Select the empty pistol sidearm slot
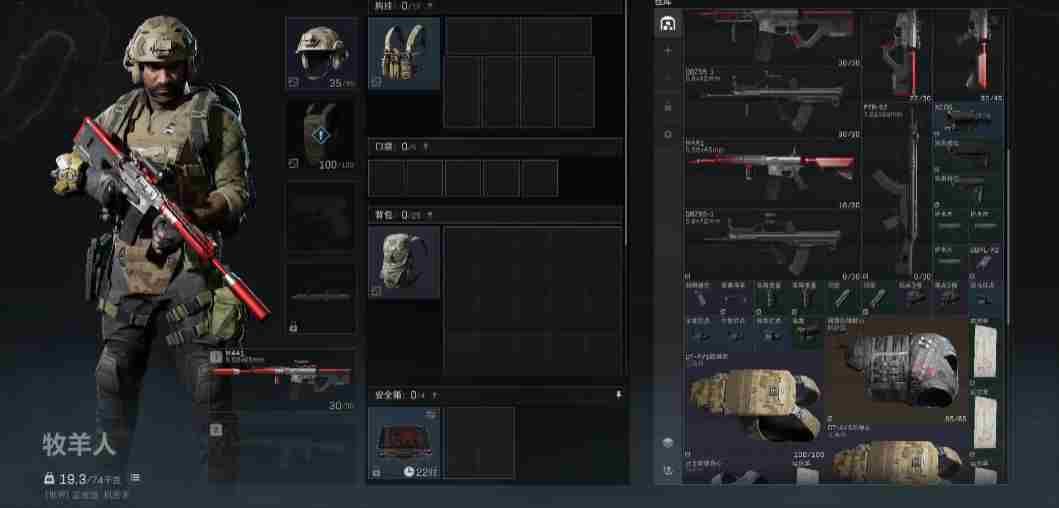Screen dimensions: 1059x508 tap(321, 216)
